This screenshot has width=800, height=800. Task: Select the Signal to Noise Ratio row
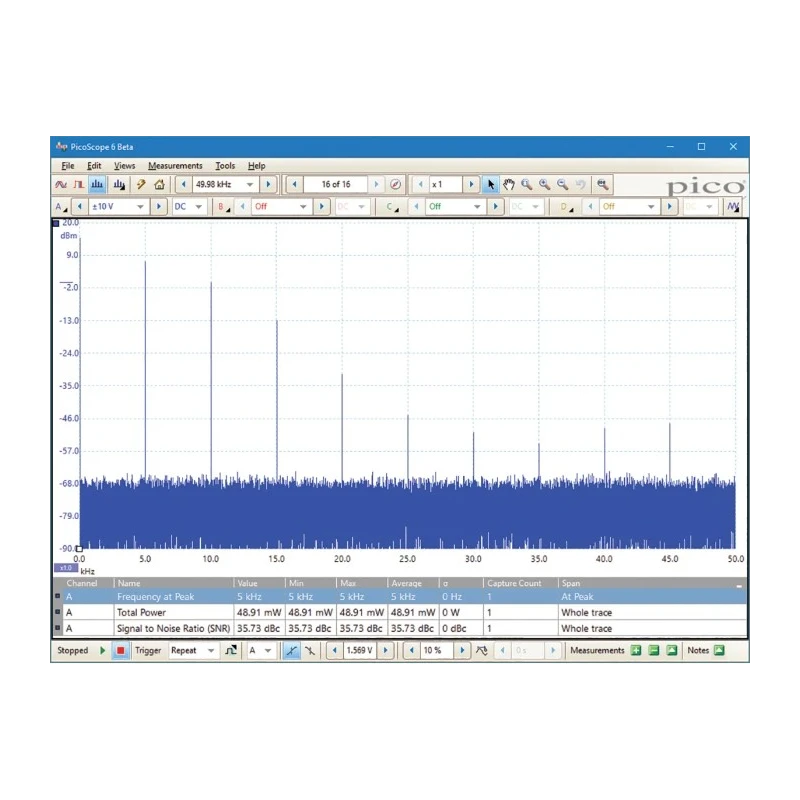coord(401,629)
